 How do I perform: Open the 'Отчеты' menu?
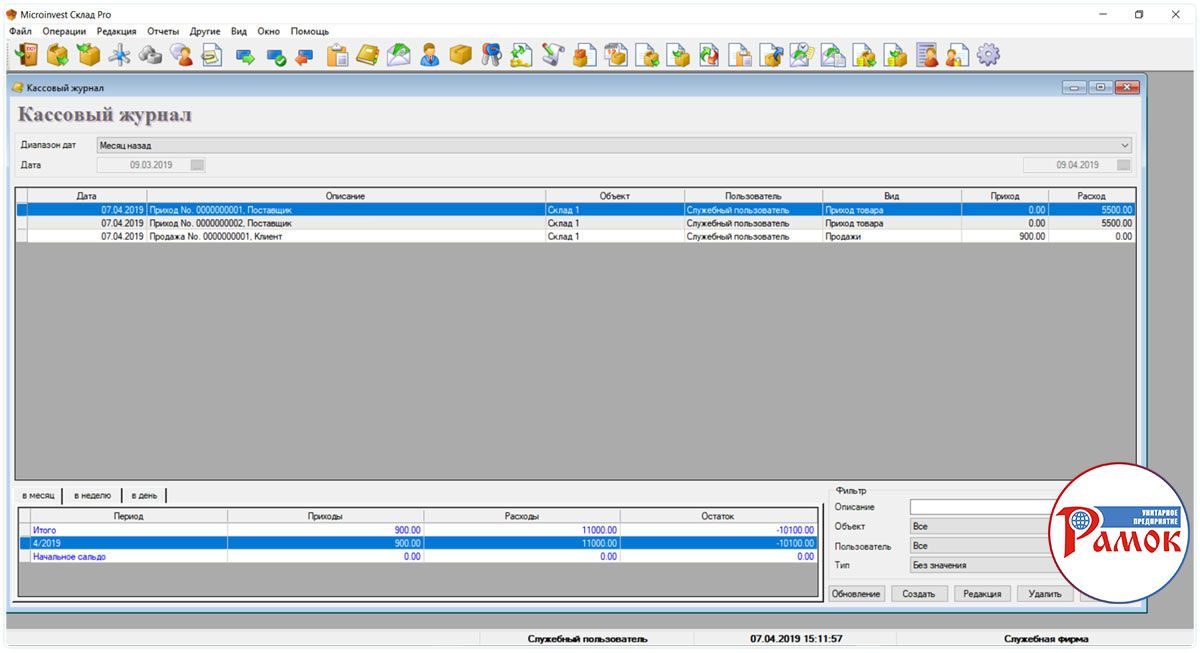(163, 31)
